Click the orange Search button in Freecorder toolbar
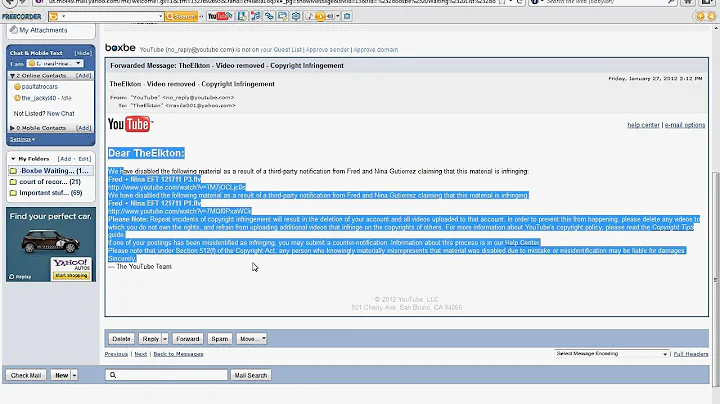The width and height of the screenshot is (720, 404). pos(181,17)
